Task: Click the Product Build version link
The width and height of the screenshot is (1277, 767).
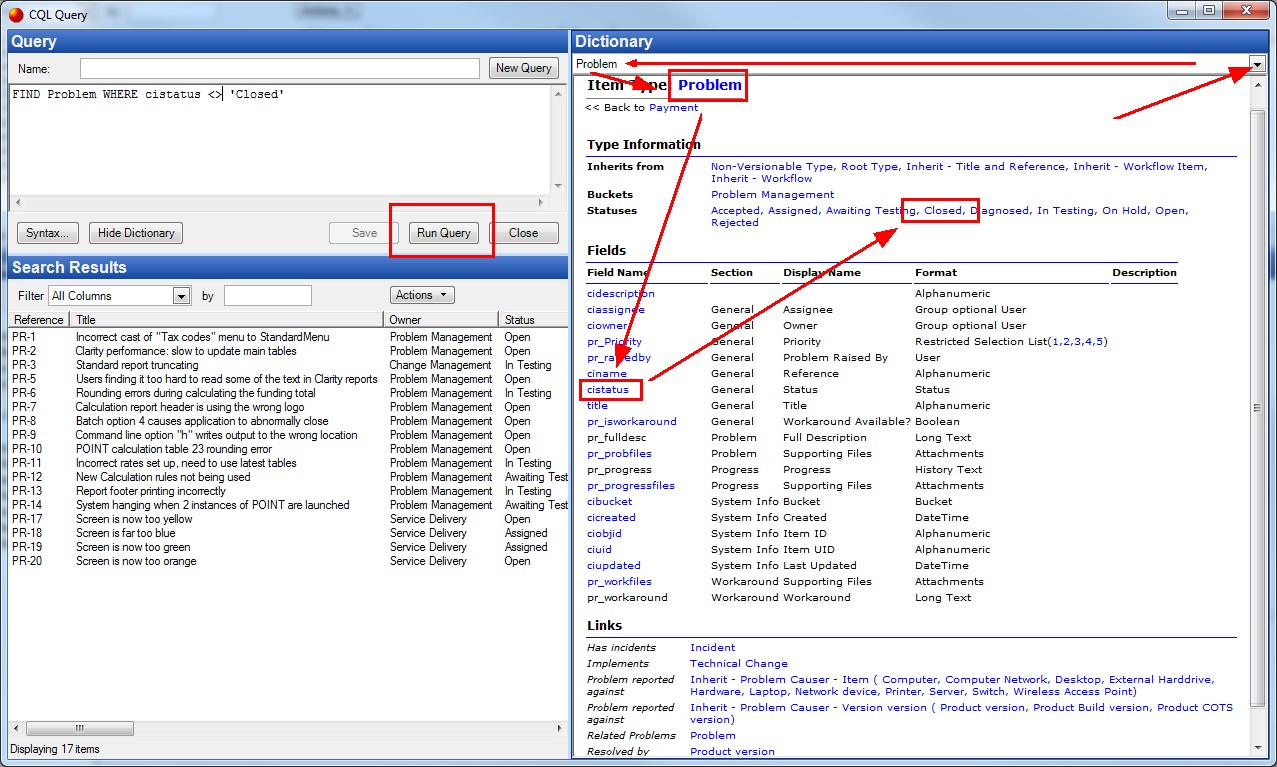Action: pos(1091,708)
